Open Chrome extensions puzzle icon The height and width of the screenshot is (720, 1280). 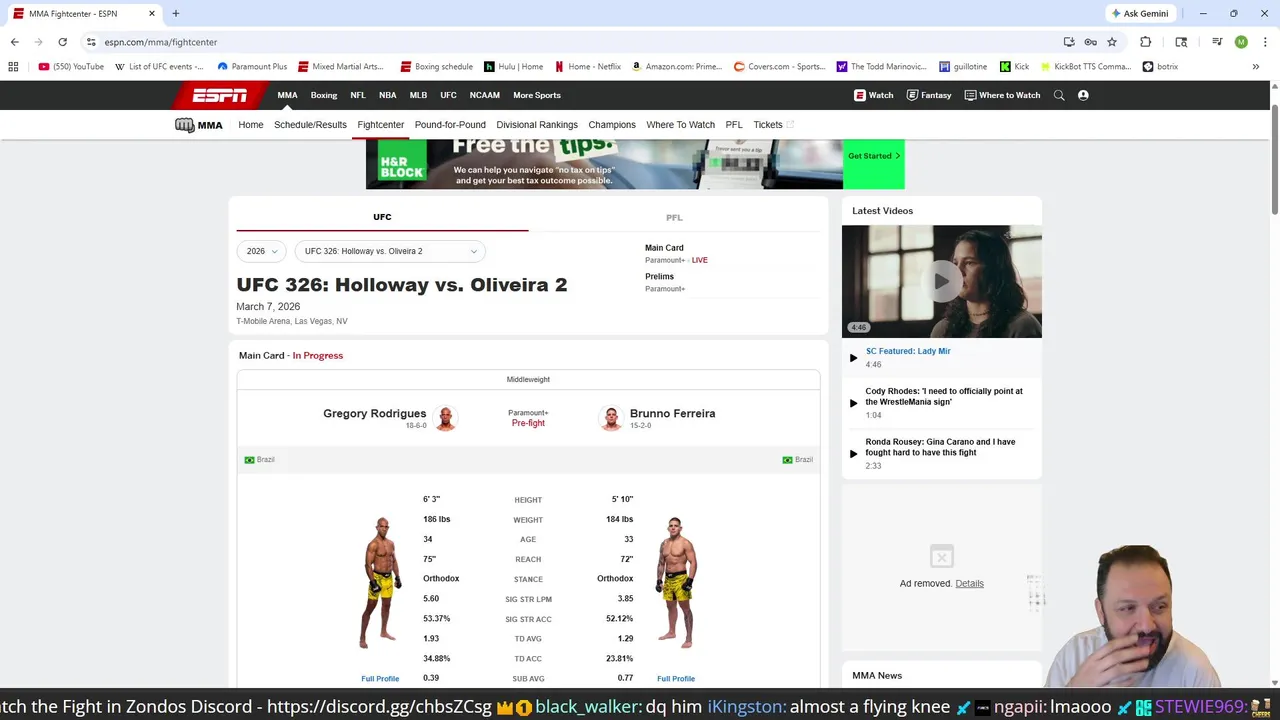(x=1145, y=42)
